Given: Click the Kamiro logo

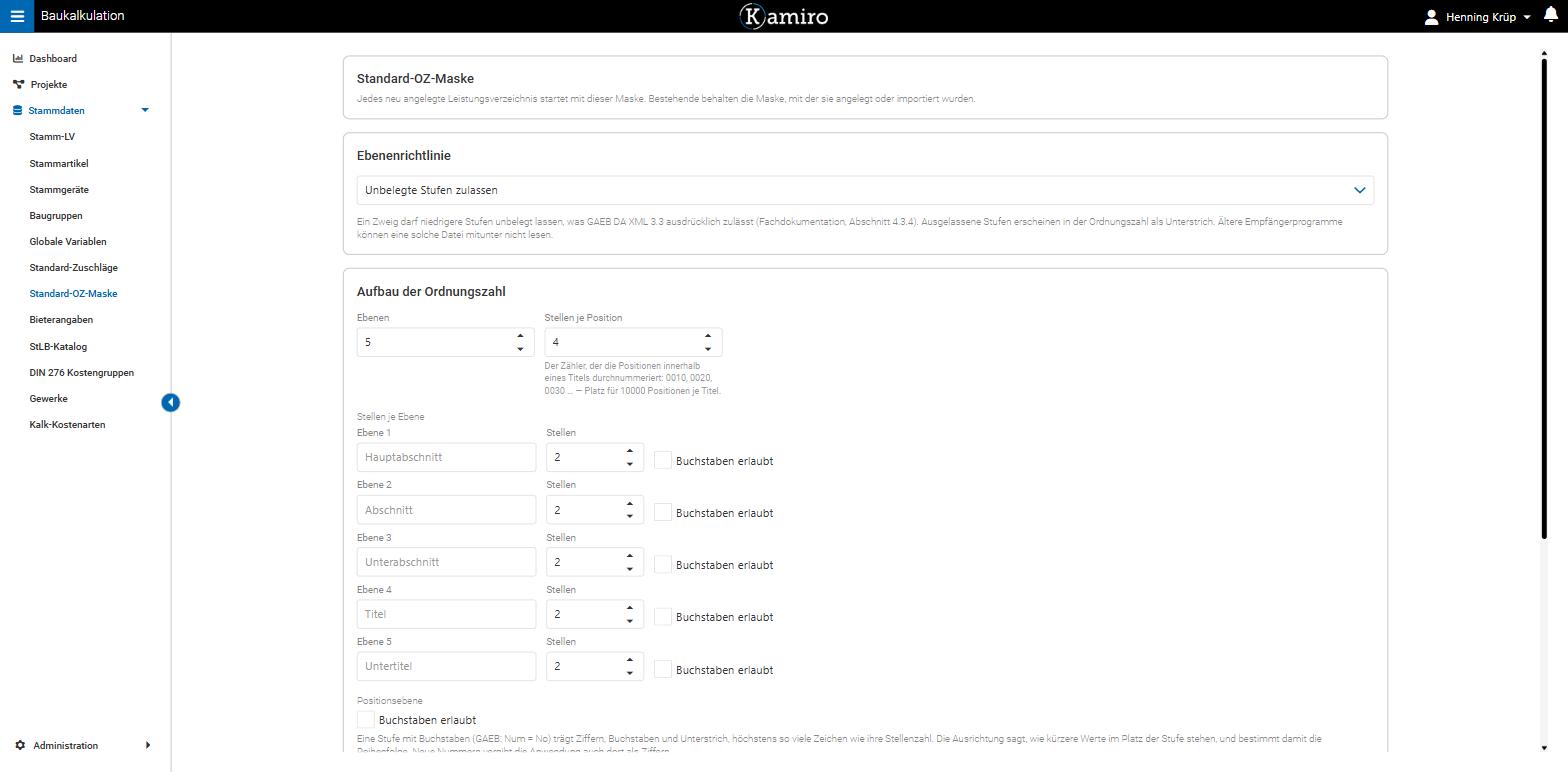Looking at the screenshot, I should (x=784, y=16).
